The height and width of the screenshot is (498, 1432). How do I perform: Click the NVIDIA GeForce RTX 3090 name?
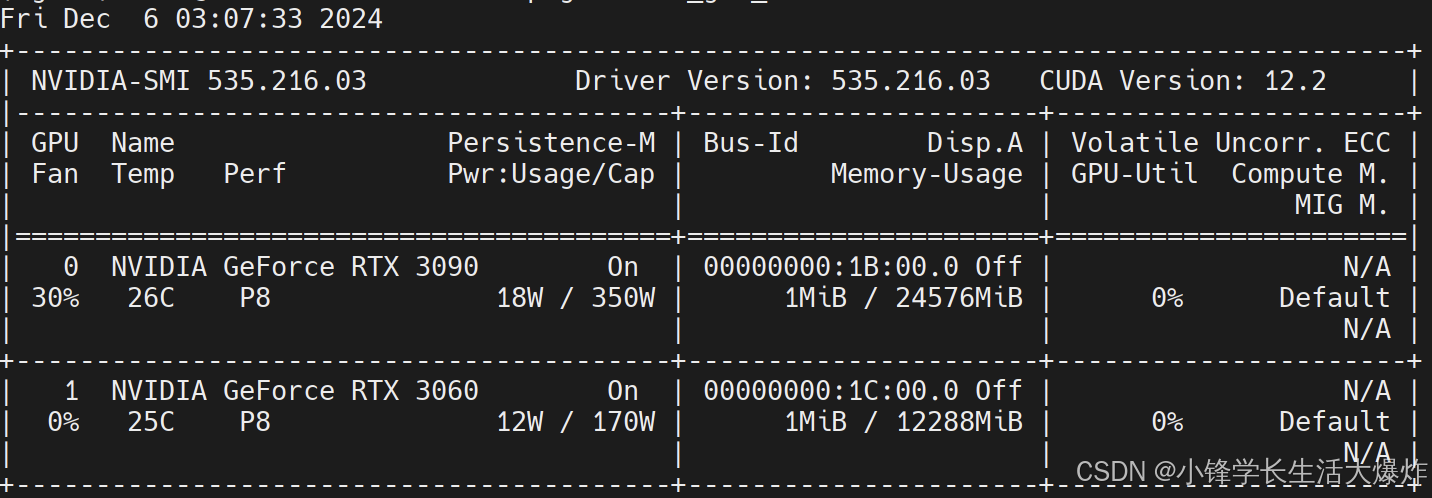pyautogui.click(x=295, y=267)
